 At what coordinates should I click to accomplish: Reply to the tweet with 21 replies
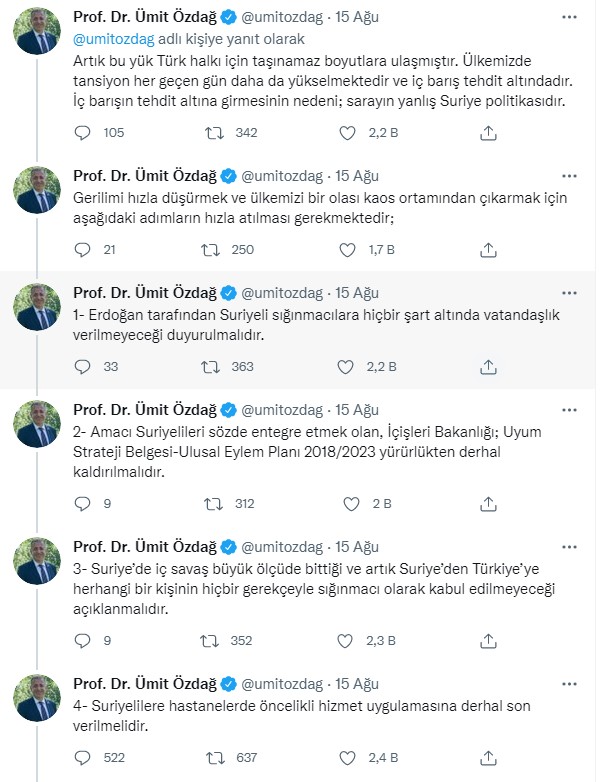[83, 250]
